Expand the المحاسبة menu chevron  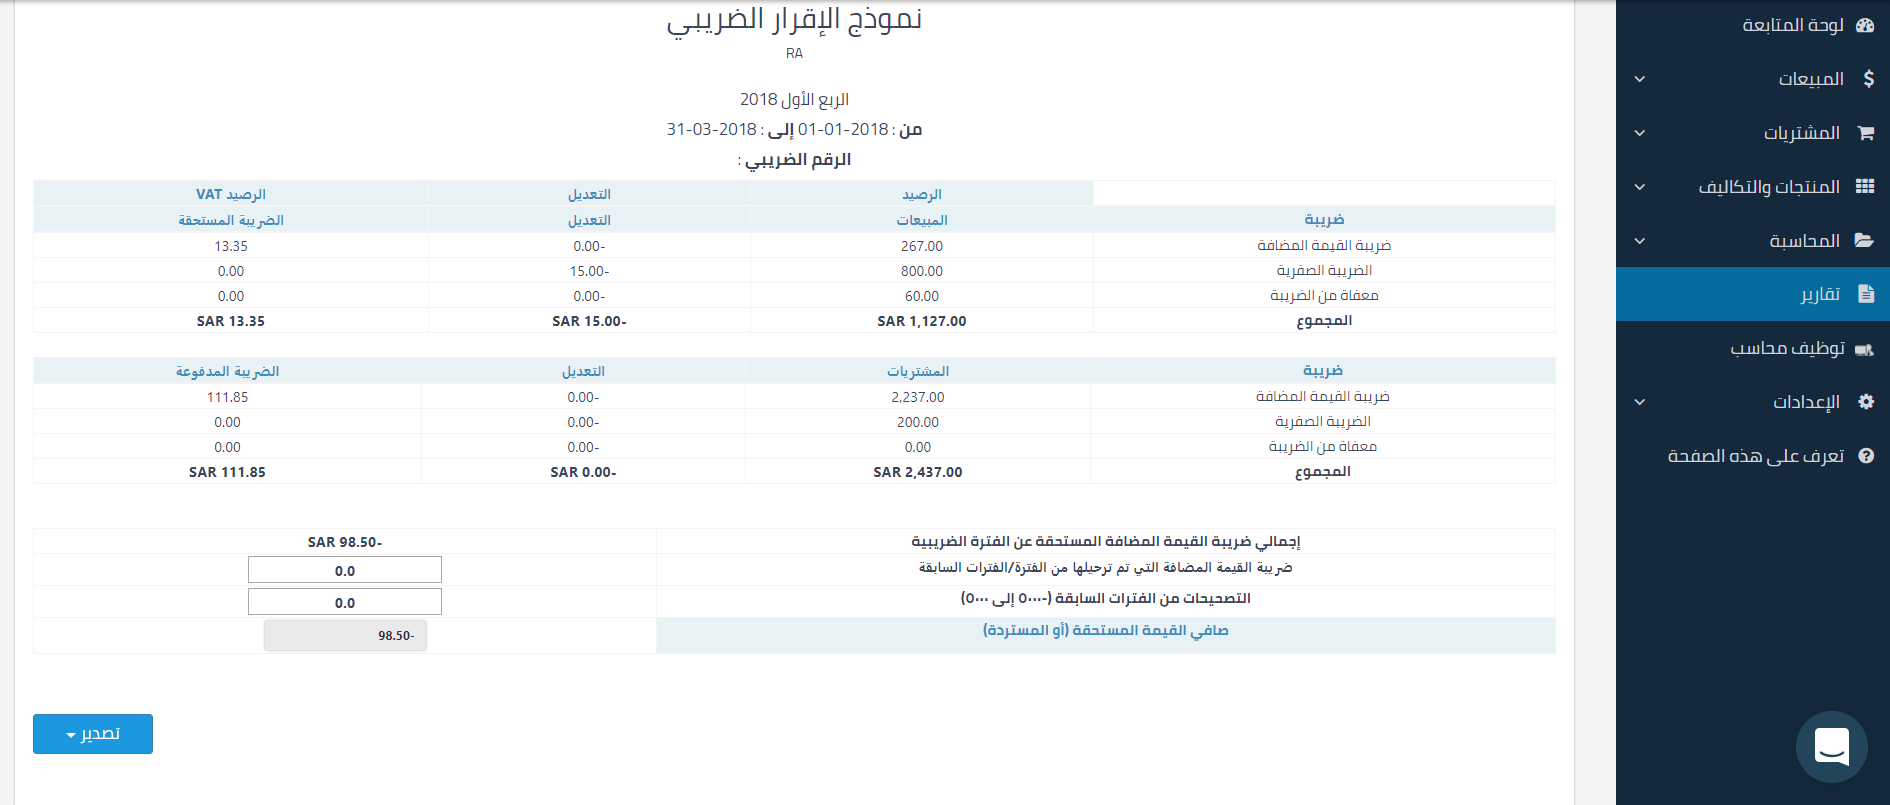[1640, 241]
